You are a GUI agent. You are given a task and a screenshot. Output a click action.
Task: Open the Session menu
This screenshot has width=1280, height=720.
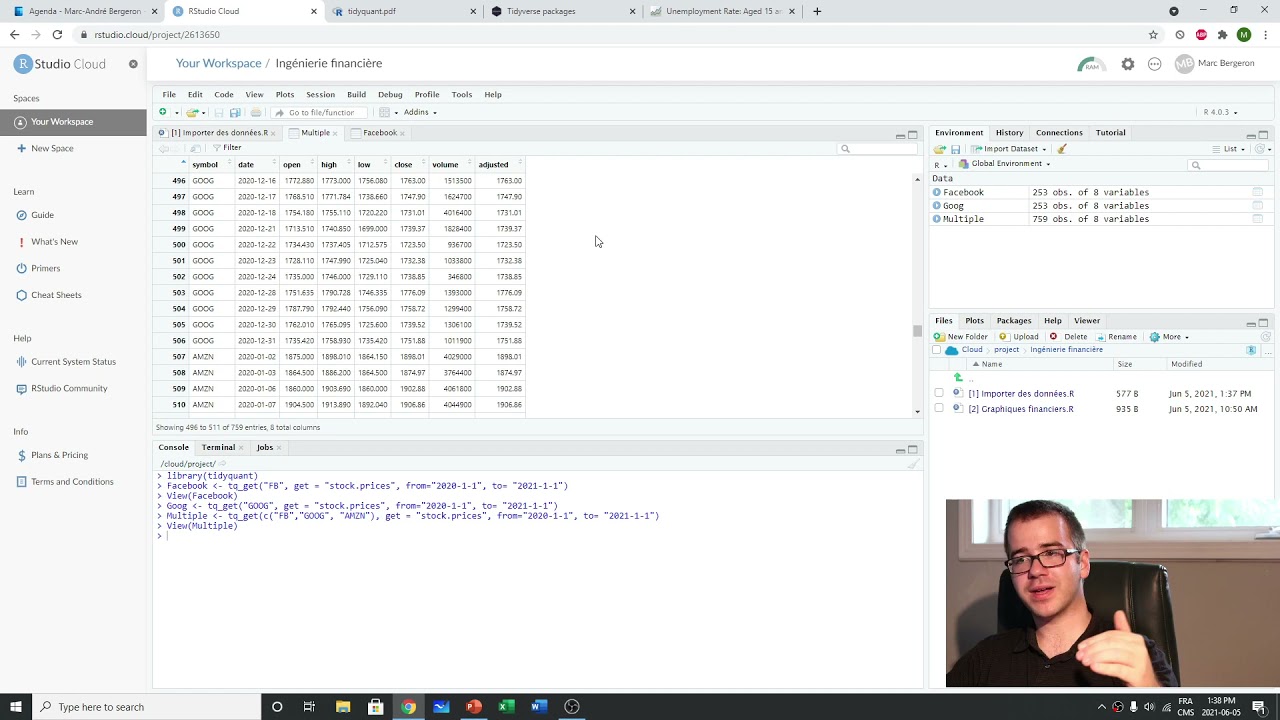pos(320,94)
